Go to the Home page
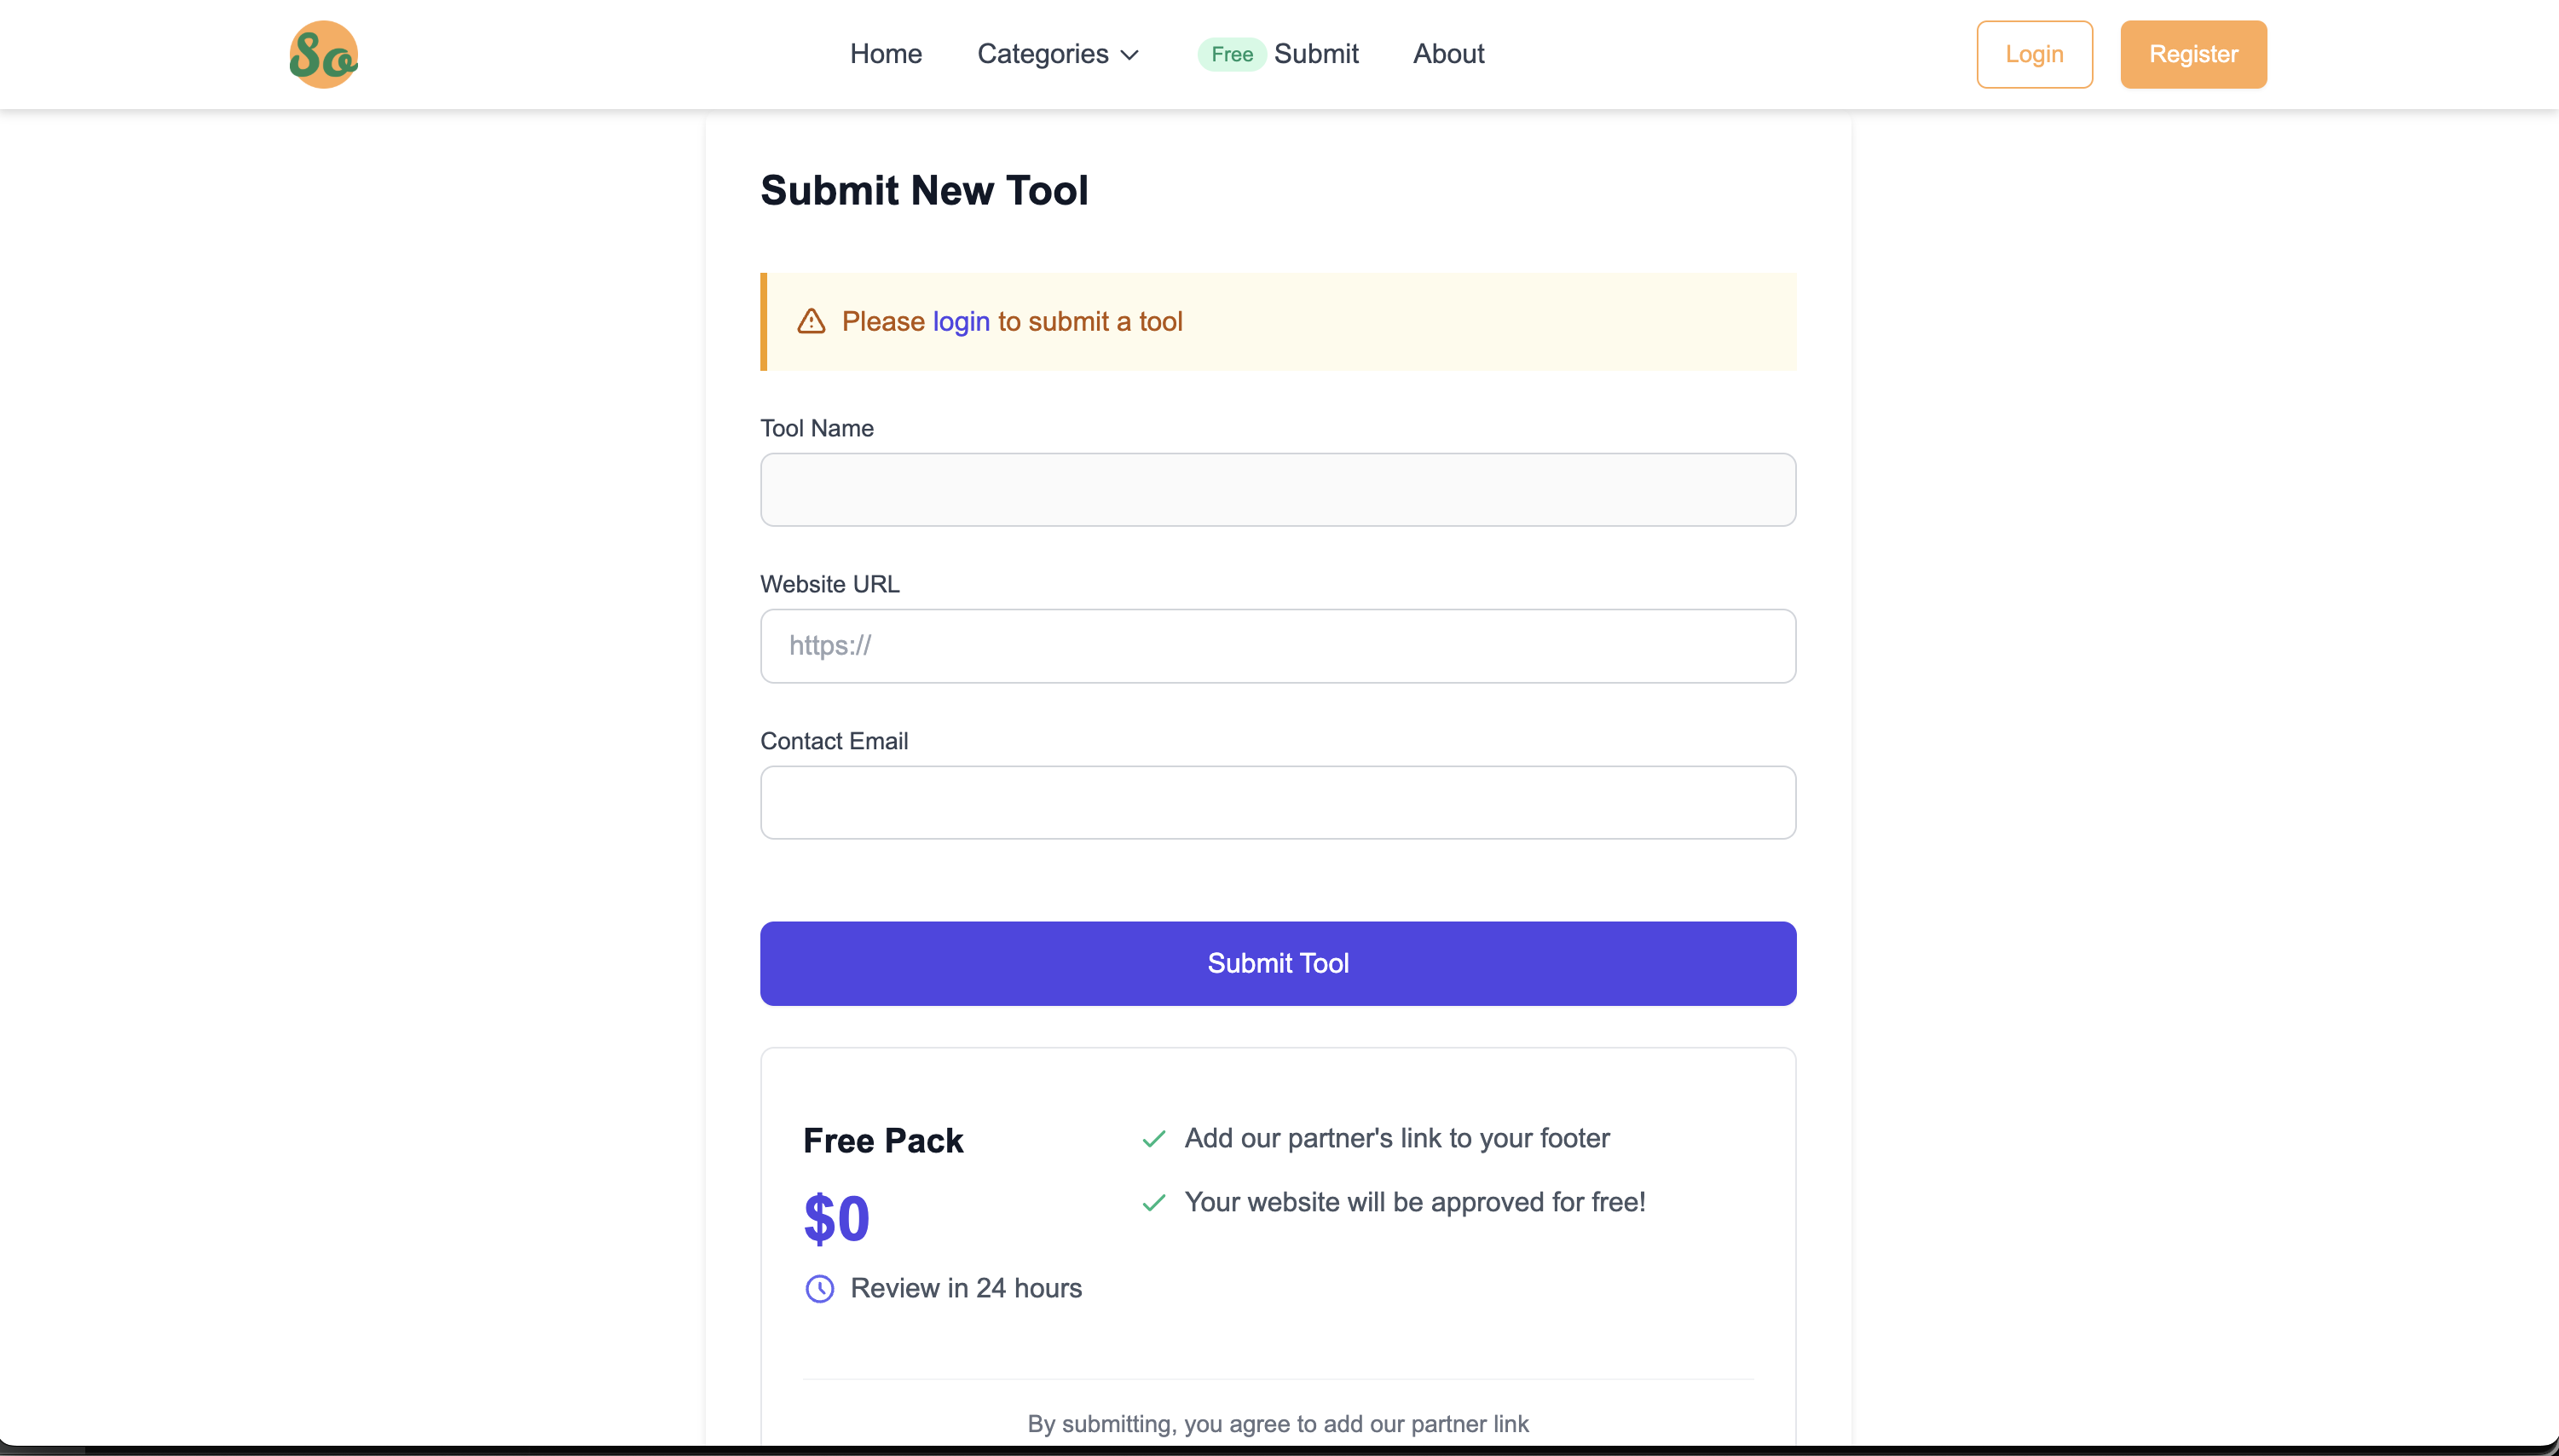 [x=886, y=54]
